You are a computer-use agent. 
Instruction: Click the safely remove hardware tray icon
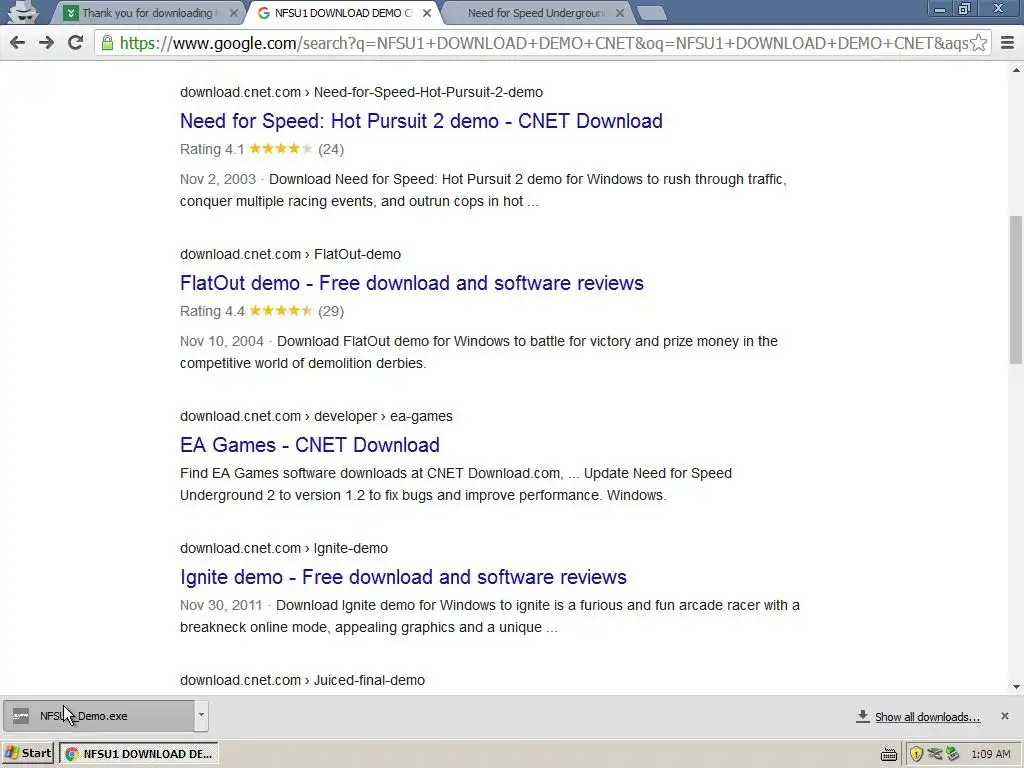tap(953, 754)
